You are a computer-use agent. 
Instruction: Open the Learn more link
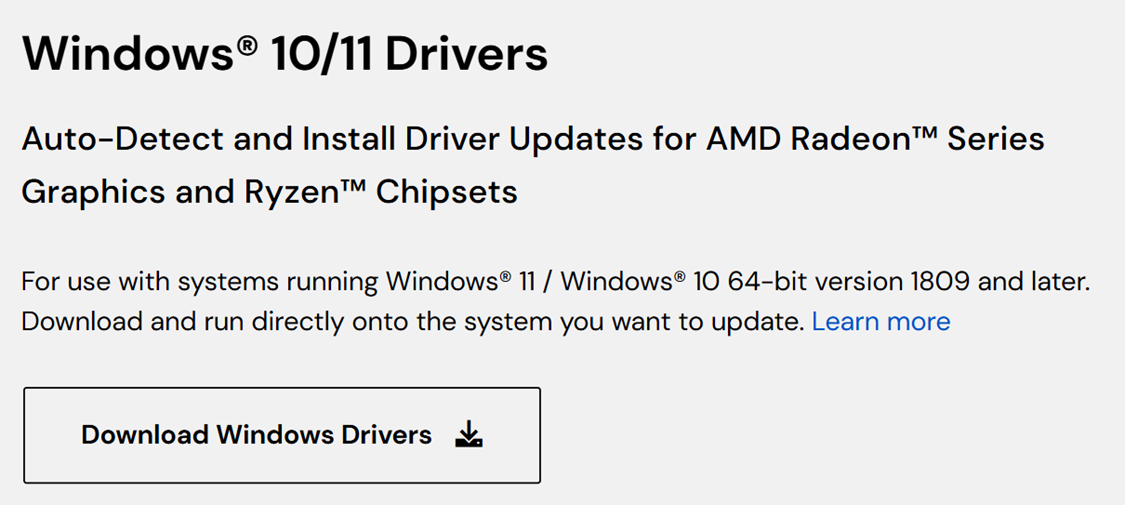point(881,322)
